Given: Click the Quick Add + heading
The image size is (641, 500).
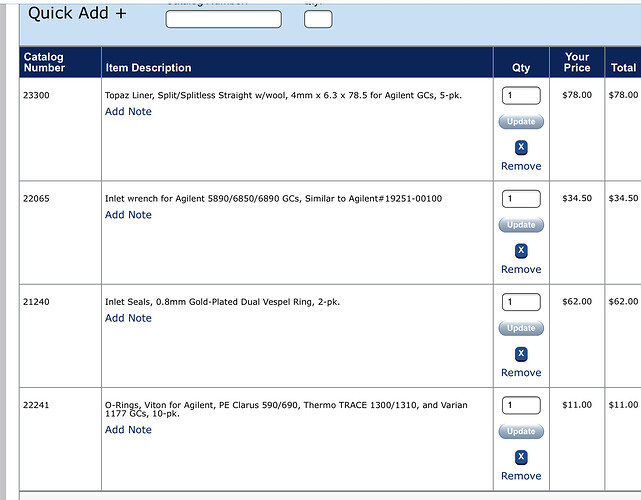Looking at the screenshot, I should (77, 13).
